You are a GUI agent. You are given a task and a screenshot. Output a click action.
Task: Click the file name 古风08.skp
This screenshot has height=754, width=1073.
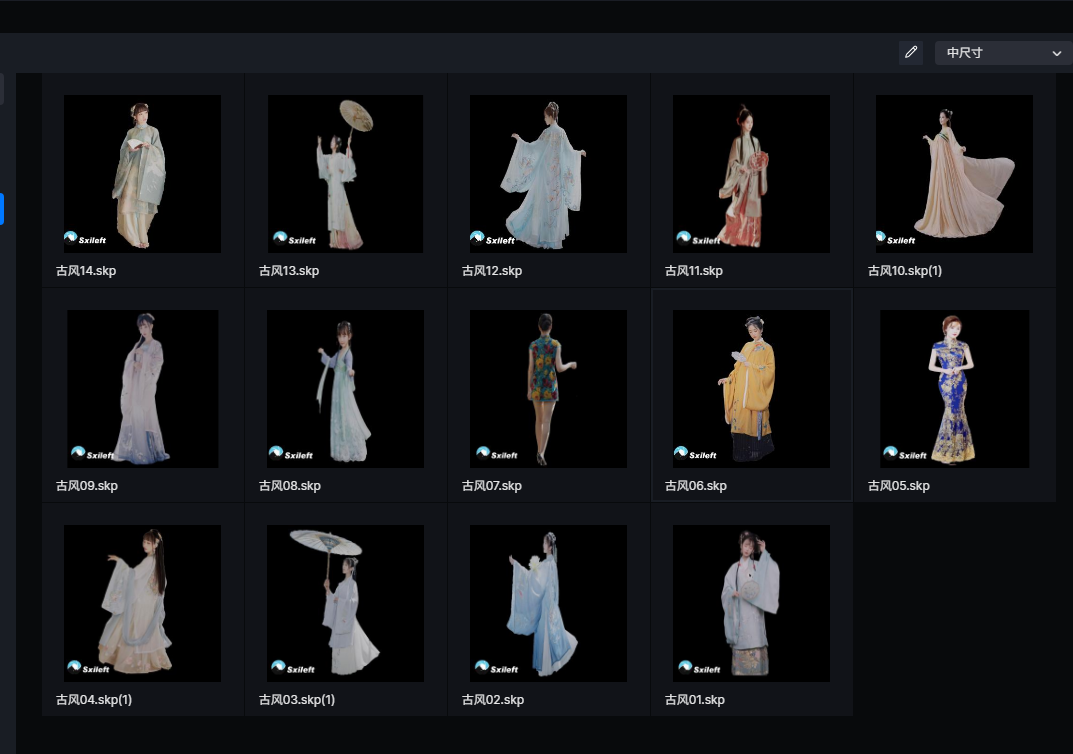(x=290, y=486)
